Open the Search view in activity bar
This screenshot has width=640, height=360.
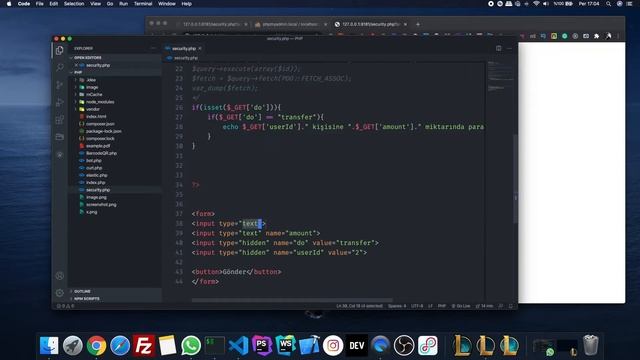pyautogui.click(x=60, y=67)
